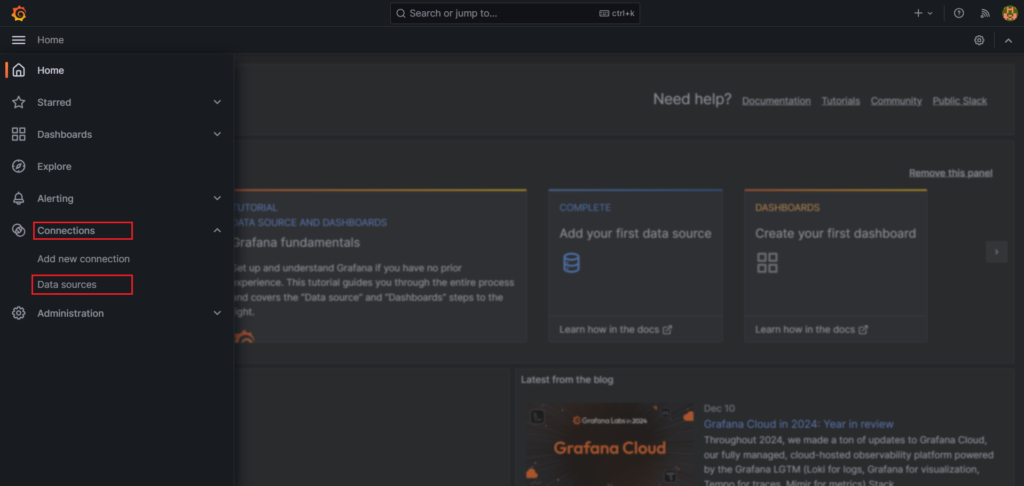Open the user profile avatar
The image size is (1024, 486).
(1010, 13)
